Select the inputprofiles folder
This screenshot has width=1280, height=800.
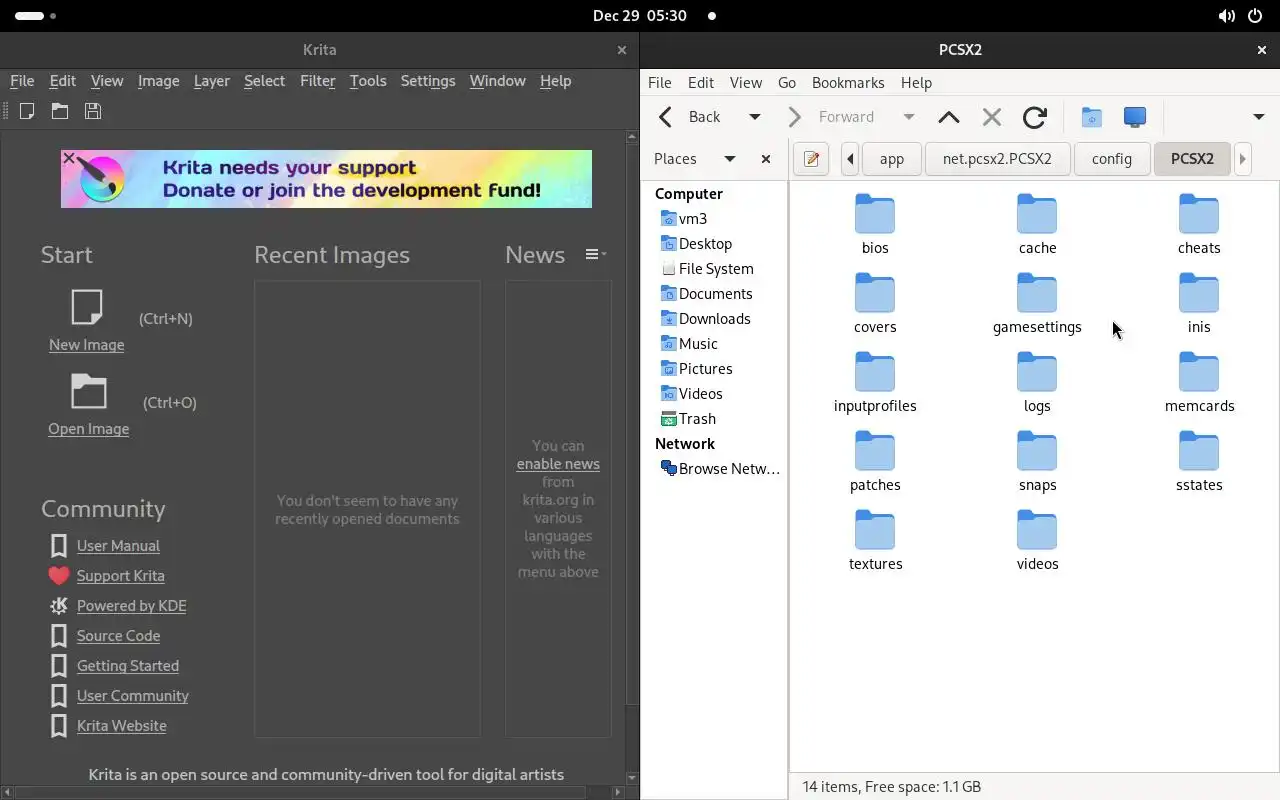[875, 383]
